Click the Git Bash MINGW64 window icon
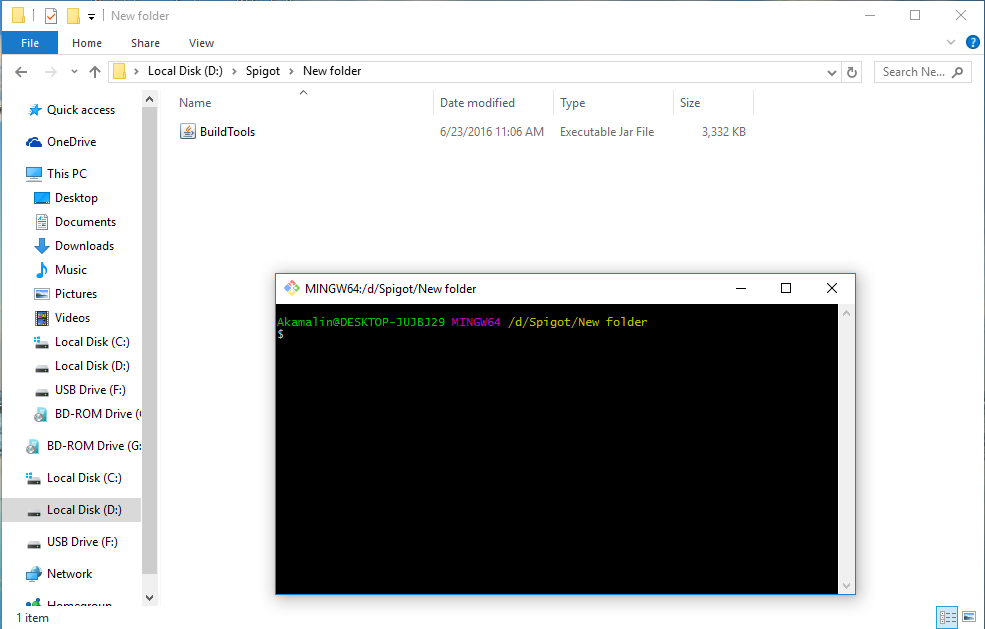The image size is (985, 629). coord(291,288)
